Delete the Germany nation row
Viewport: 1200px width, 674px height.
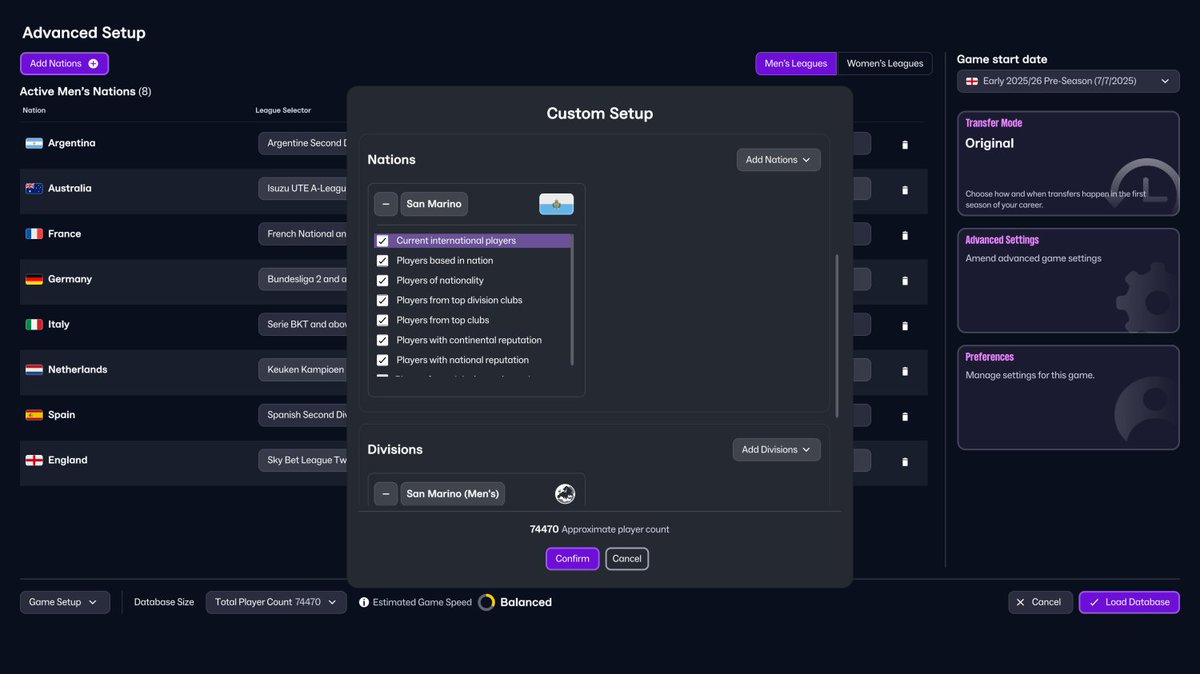(905, 280)
